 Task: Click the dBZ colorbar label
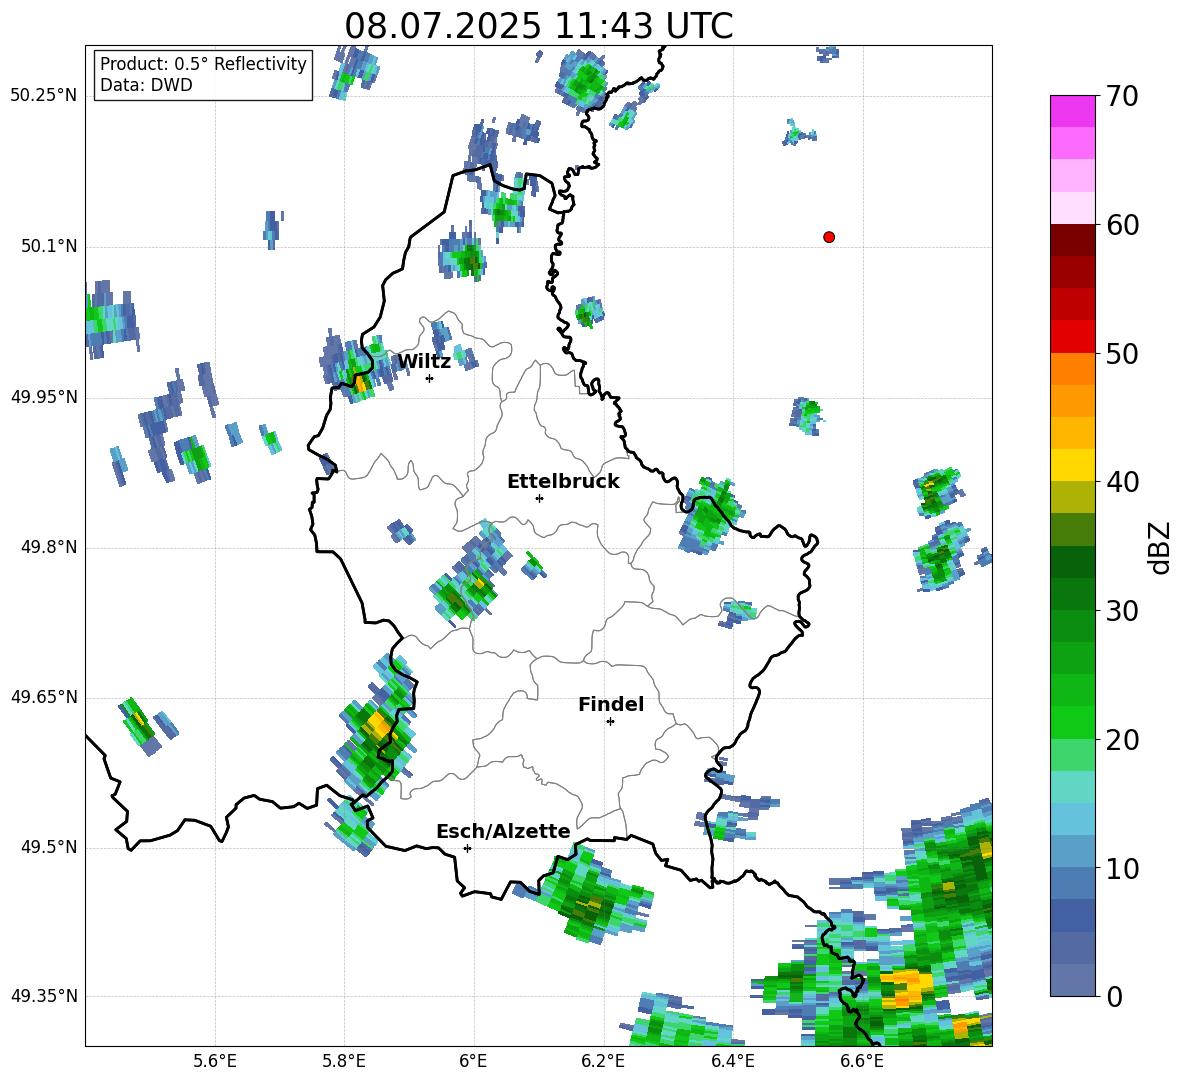pos(1159,547)
